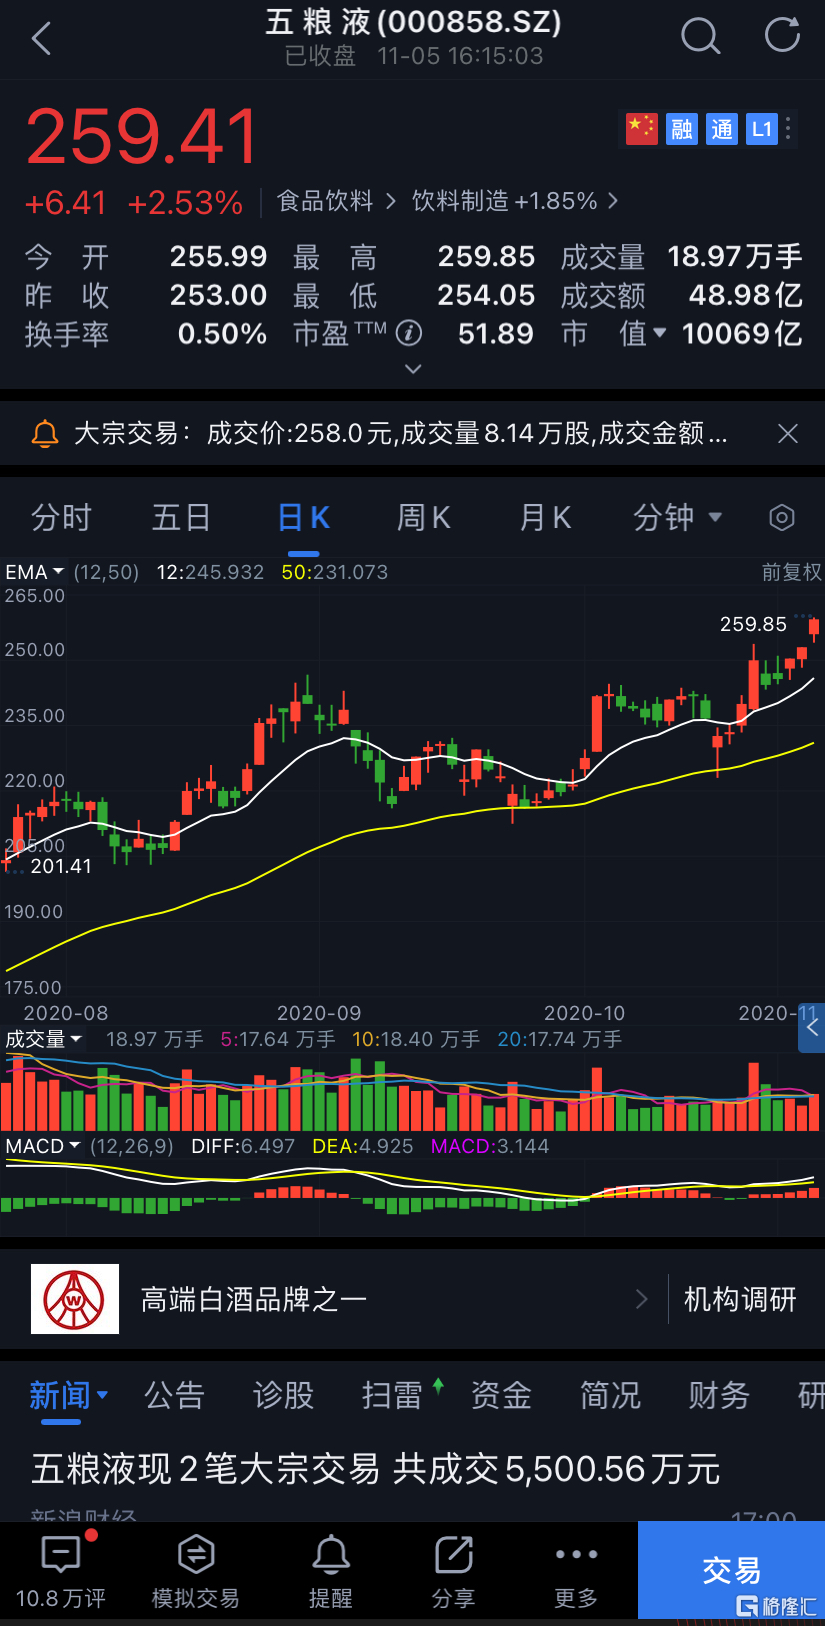Open the 诊股 diagnosis tab
825x1626 pixels.
[283, 1395]
